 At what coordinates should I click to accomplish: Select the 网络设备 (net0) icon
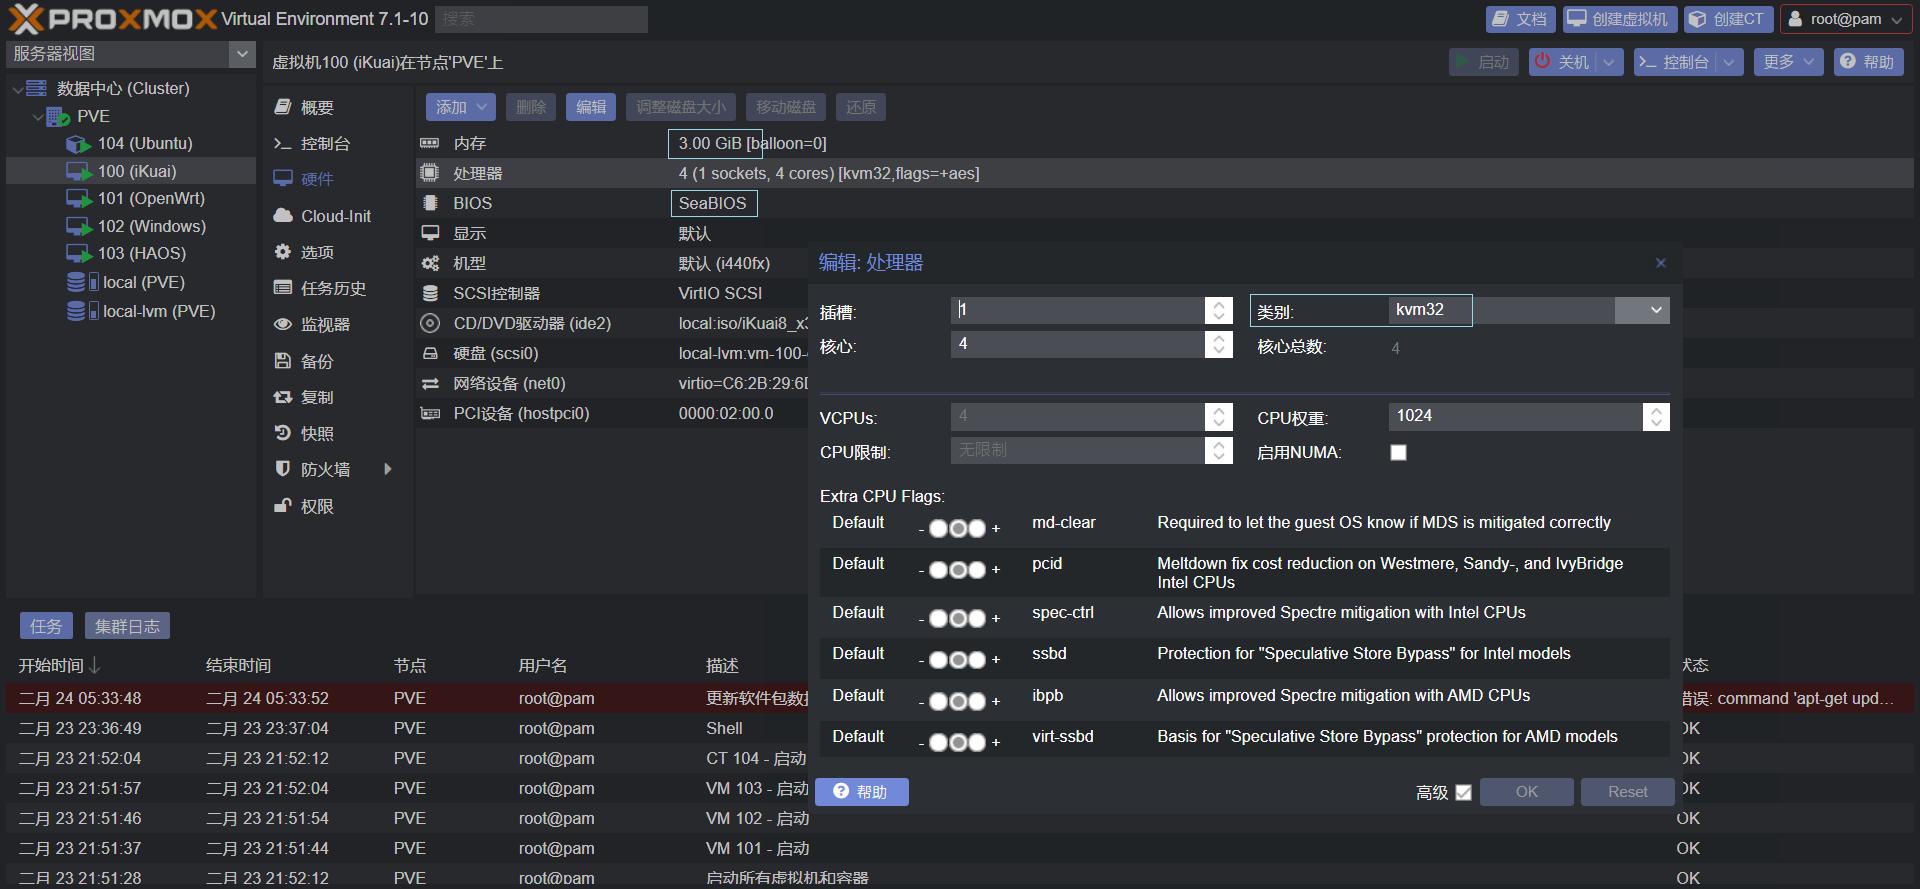[x=430, y=383]
